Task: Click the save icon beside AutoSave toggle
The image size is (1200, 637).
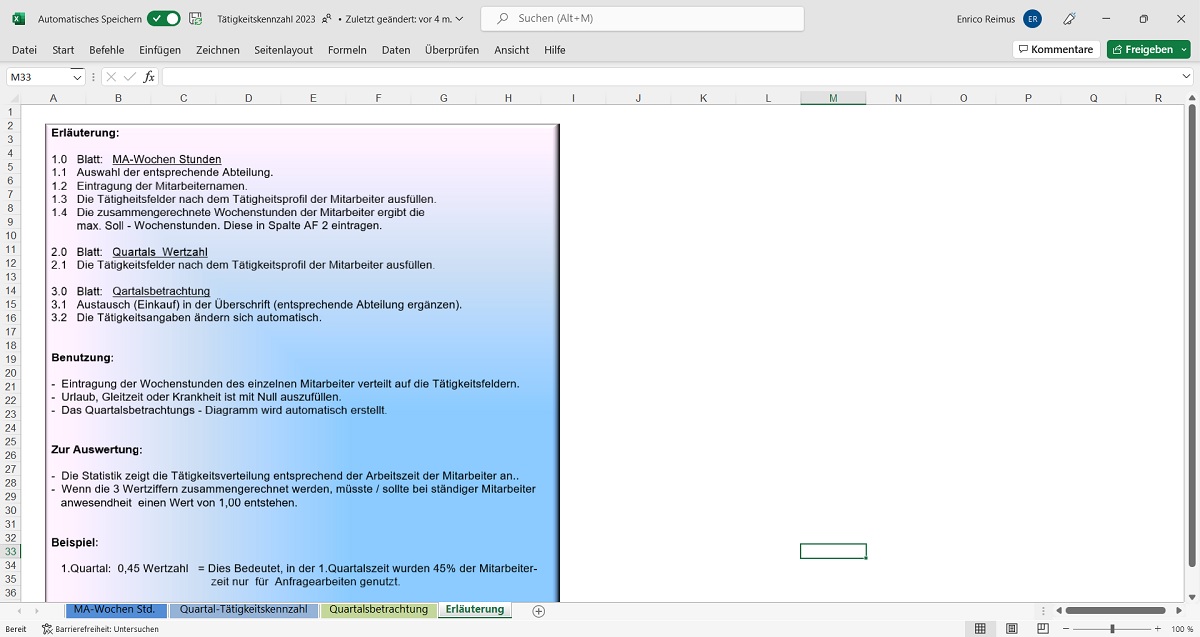Action: point(195,18)
